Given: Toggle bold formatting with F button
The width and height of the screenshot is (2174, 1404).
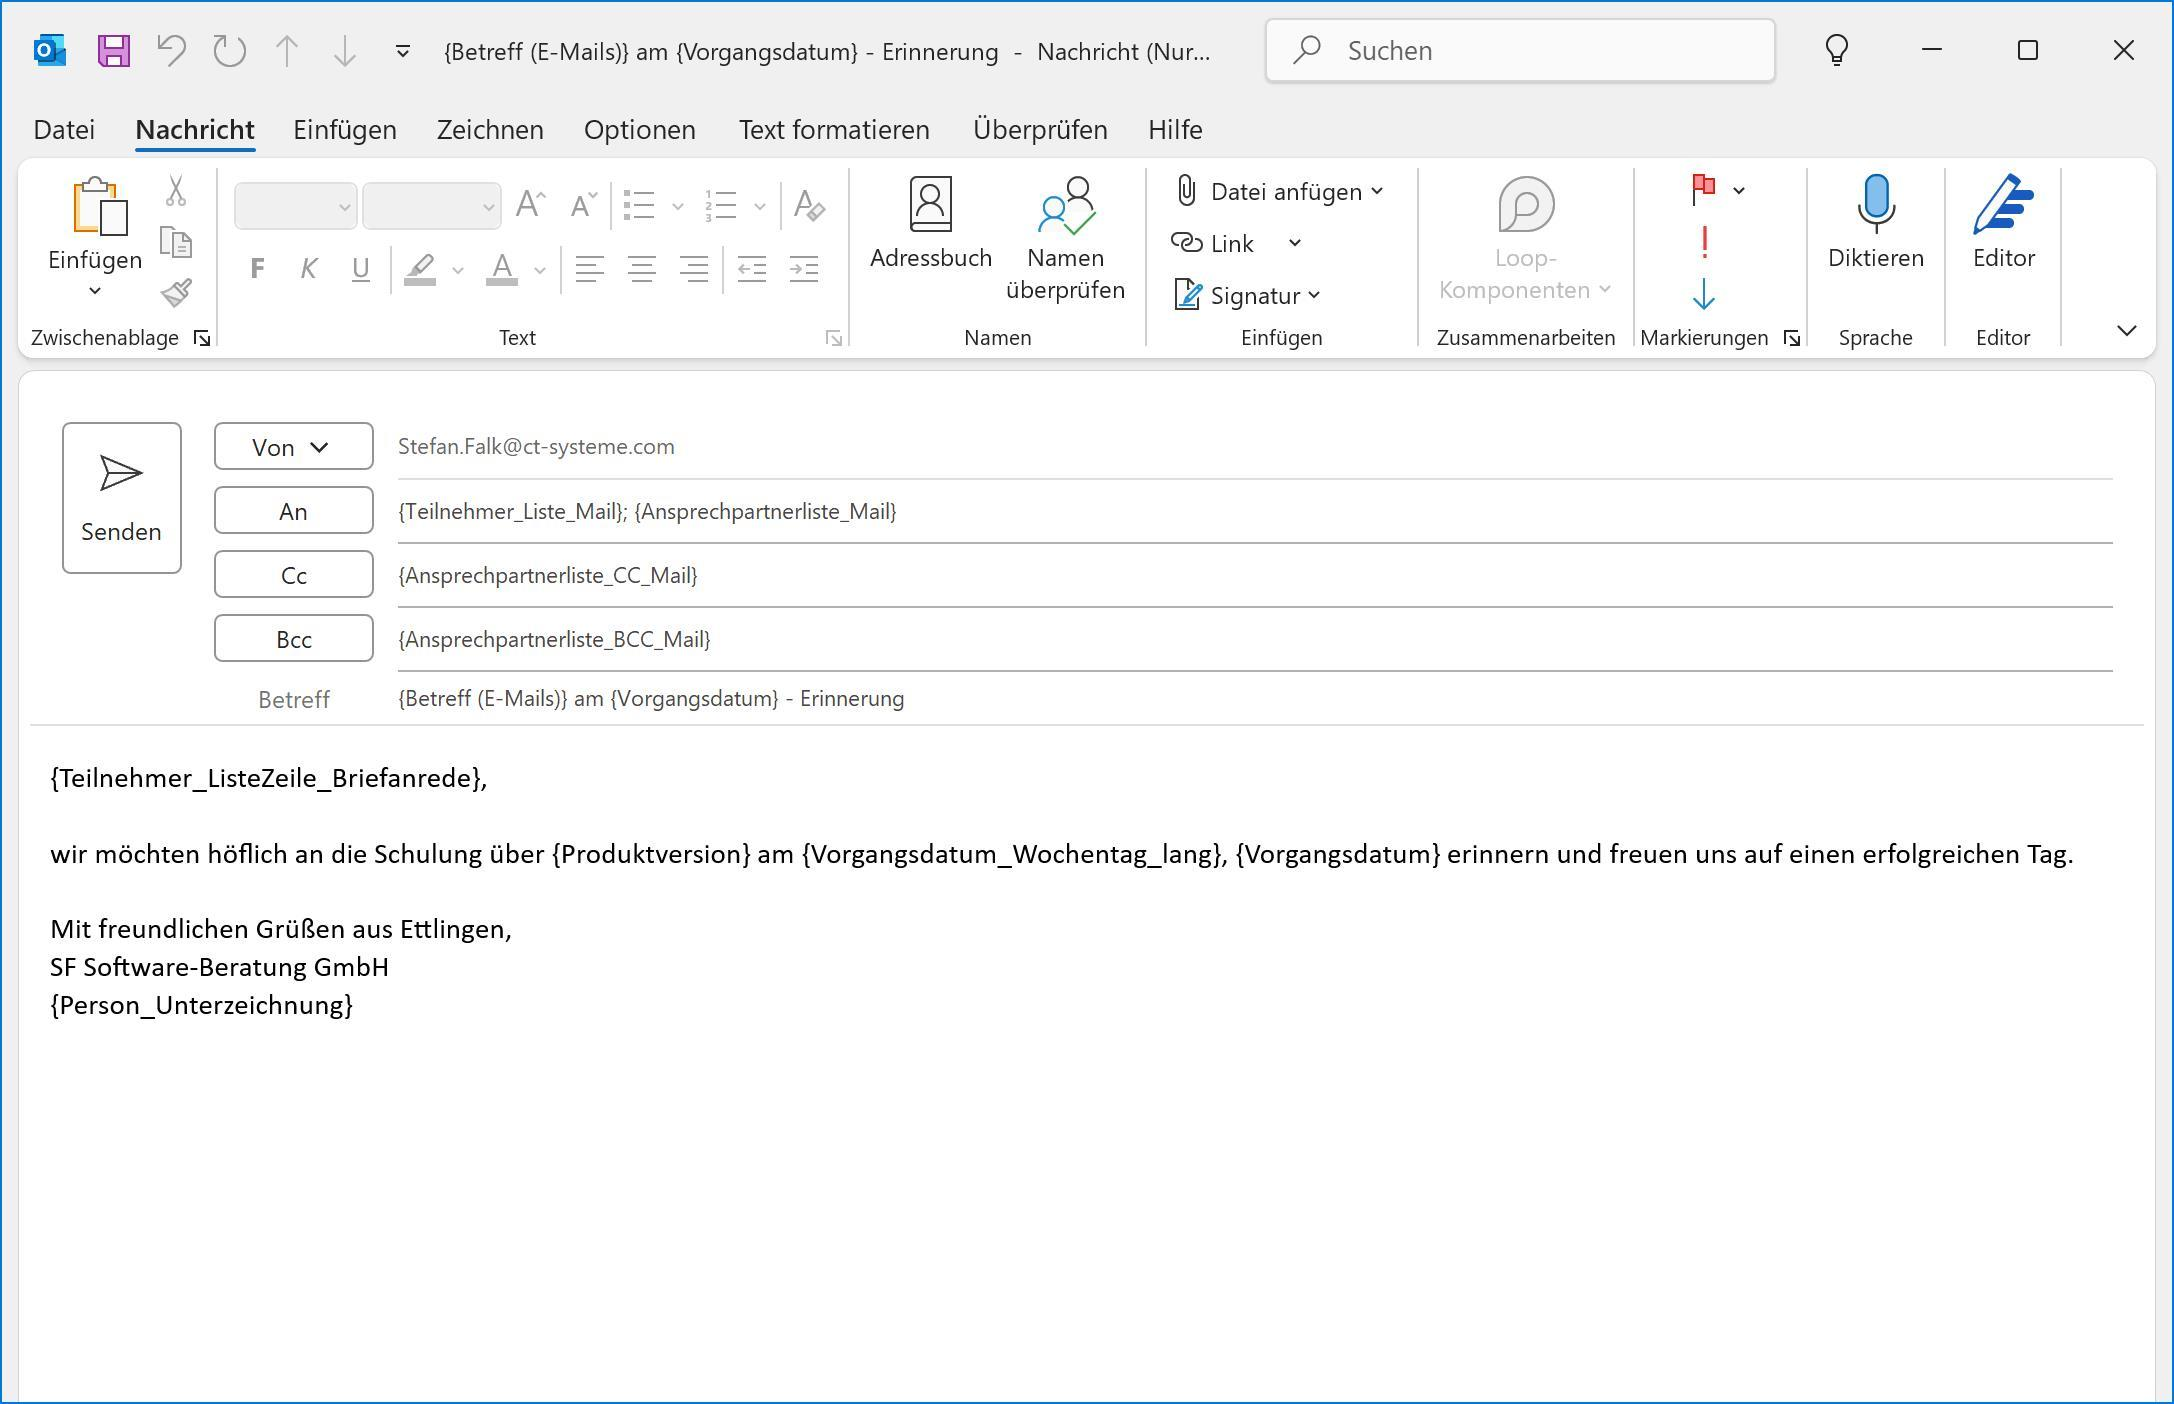Looking at the screenshot, I should click(257, 269).
